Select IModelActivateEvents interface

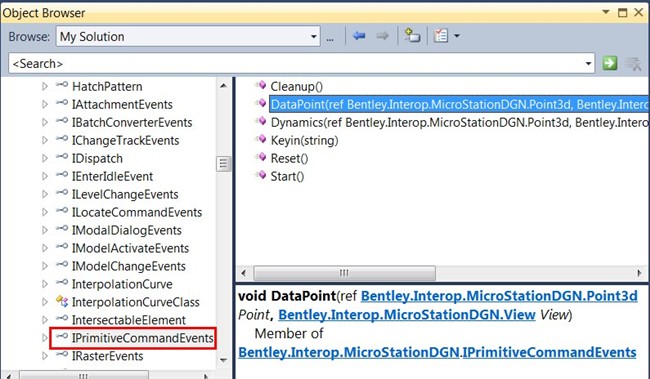[x=130, y=248]
